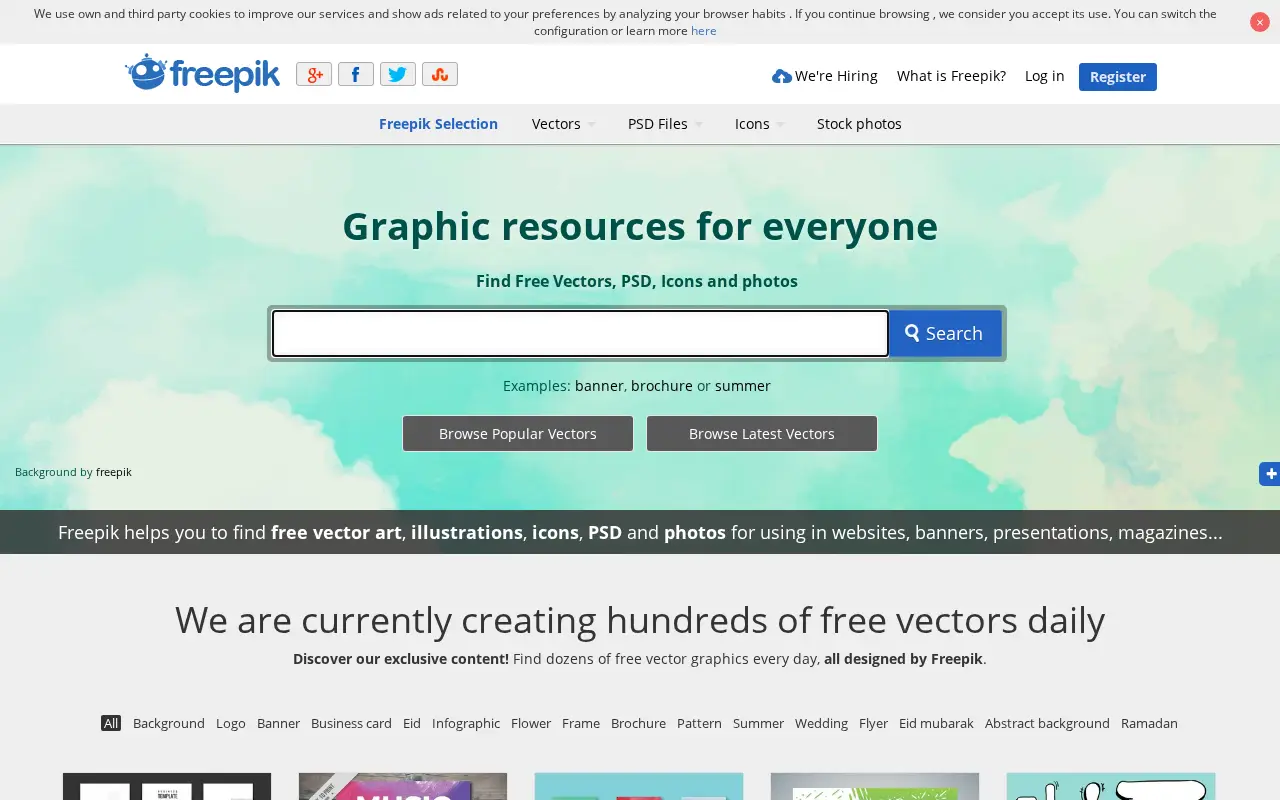Screen dimensions: 1280x800
Task: Filter by Infographic category
Action: tap(466, 723)
